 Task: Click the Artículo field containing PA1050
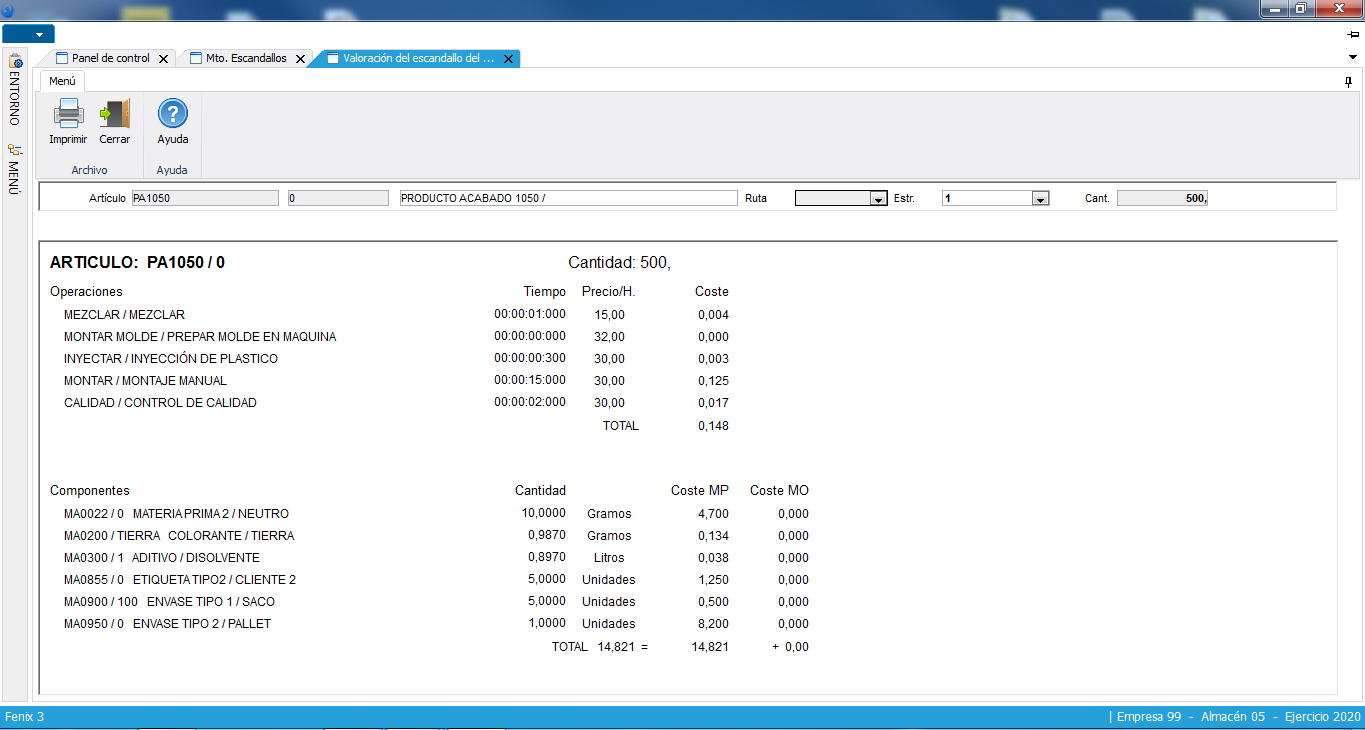(x=205, y=198)
